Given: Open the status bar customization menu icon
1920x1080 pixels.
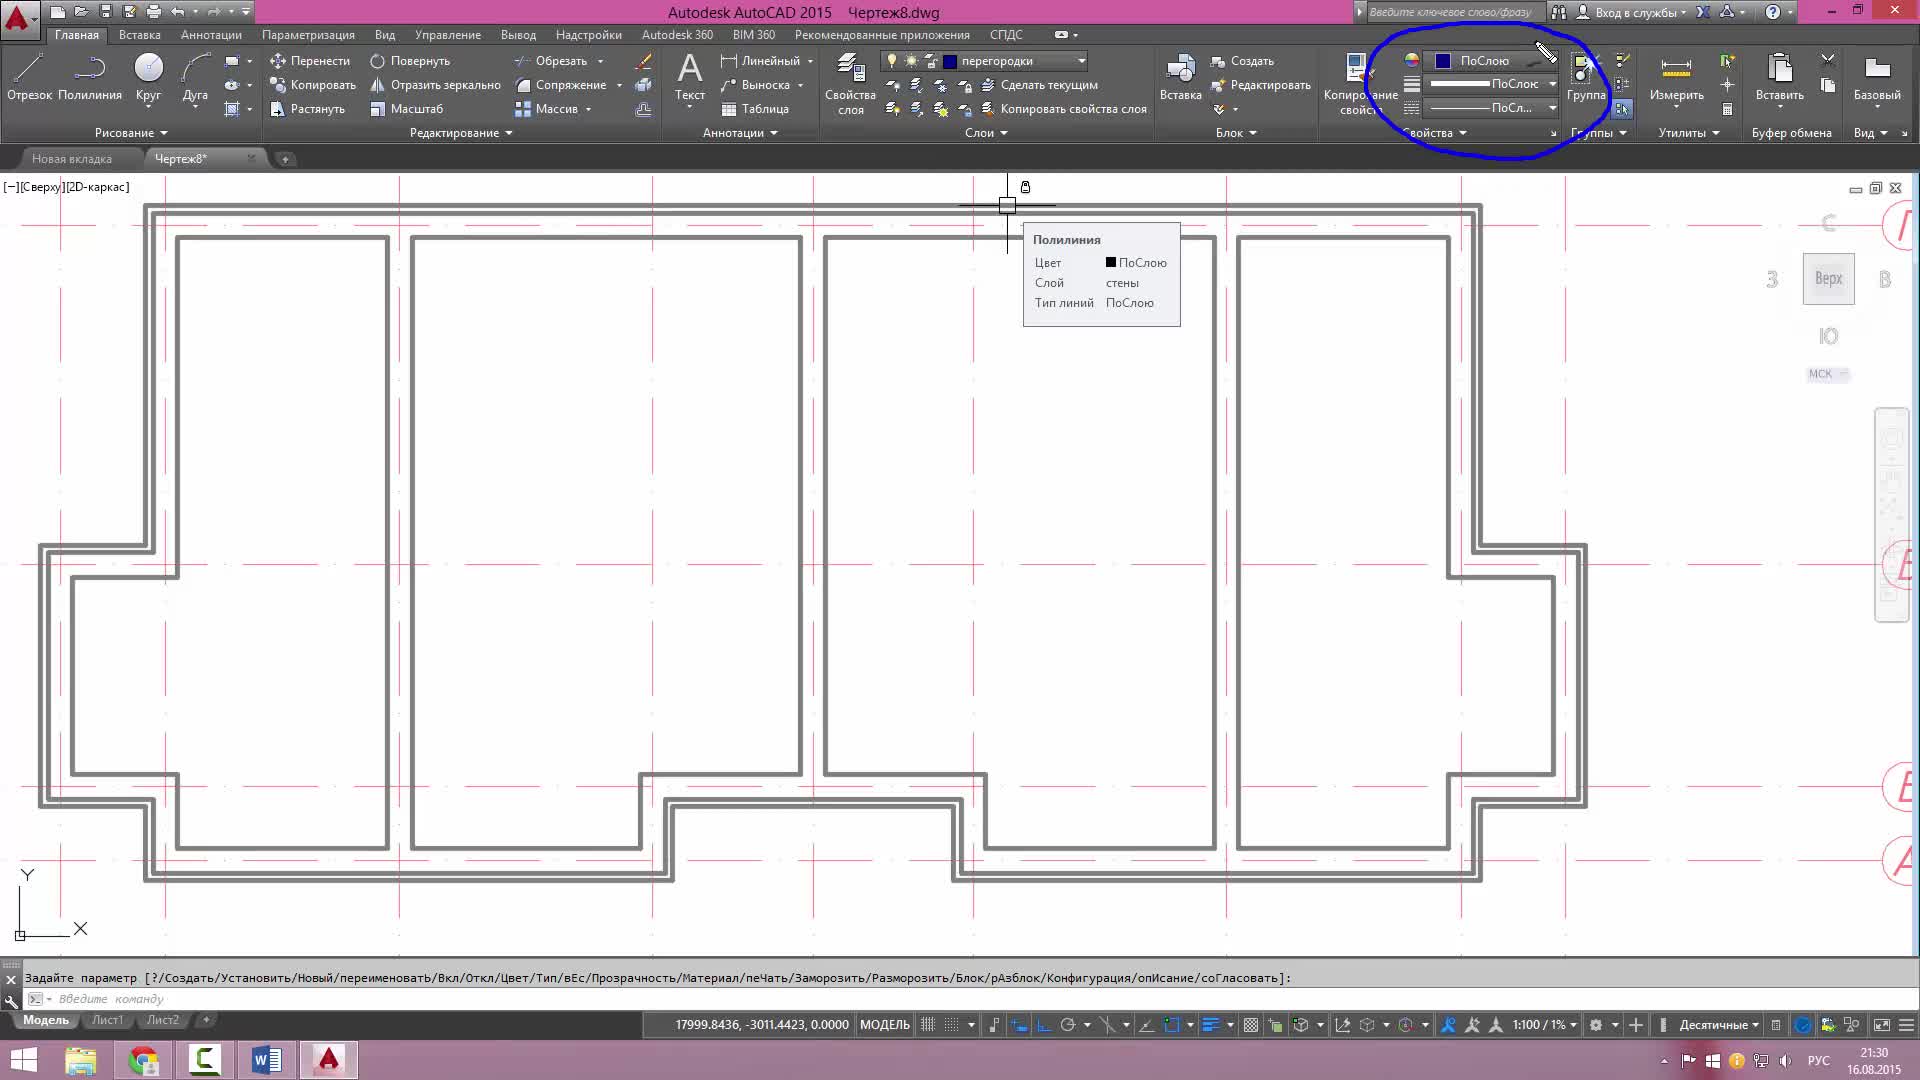Looking at the screenshot, I should pyautogui.click(x=1906, y=1025).
